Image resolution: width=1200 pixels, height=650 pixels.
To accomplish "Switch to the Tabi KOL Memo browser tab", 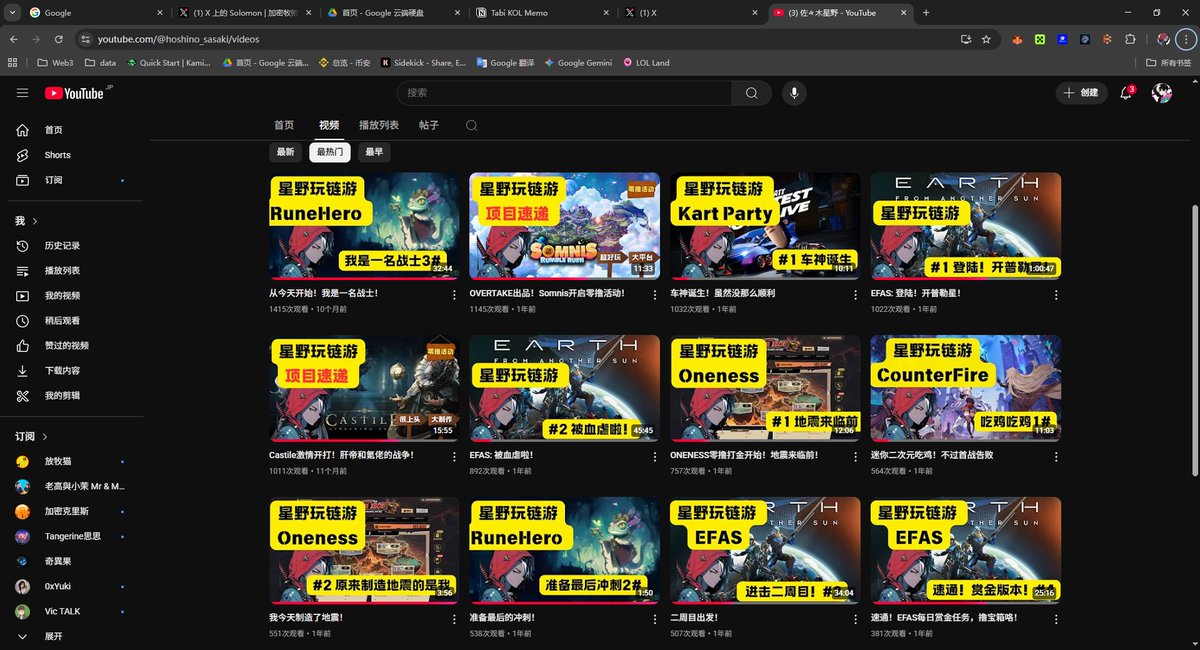I will [x=542, y=12].
